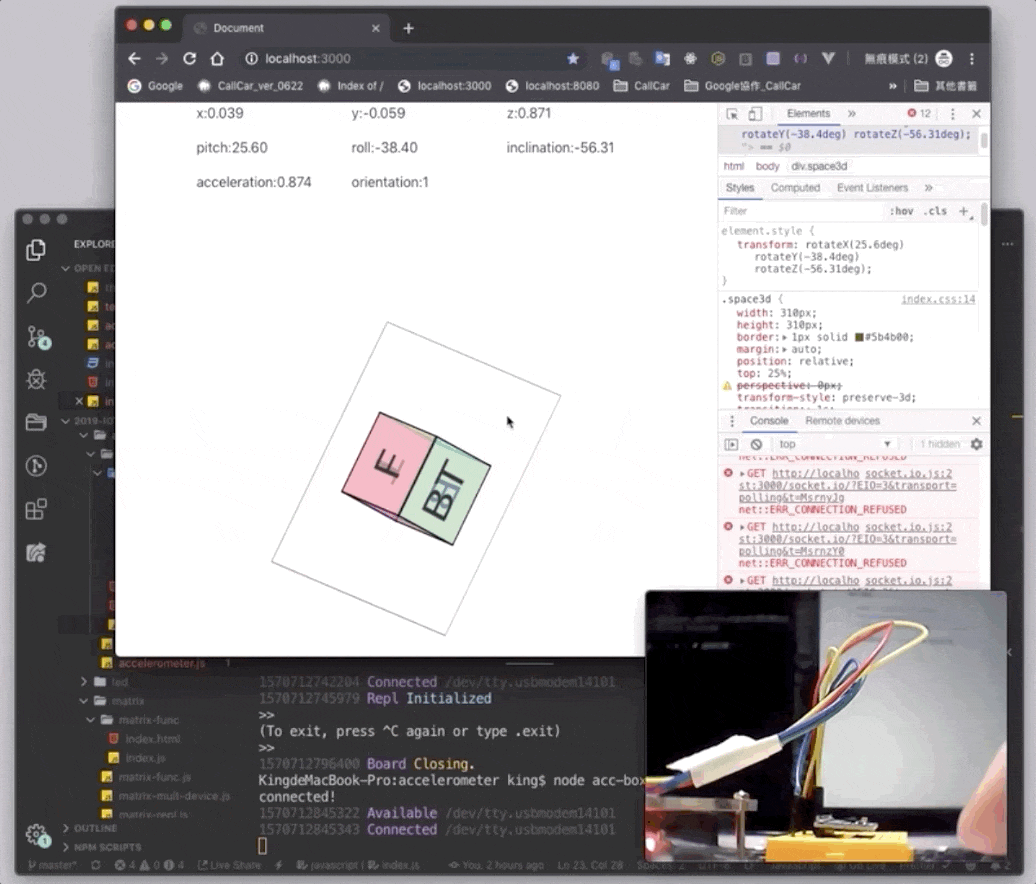This screenshot has height=884, width=1036.
Task: Toggle DevTools device toolbar icon
Action: point(755,114)
